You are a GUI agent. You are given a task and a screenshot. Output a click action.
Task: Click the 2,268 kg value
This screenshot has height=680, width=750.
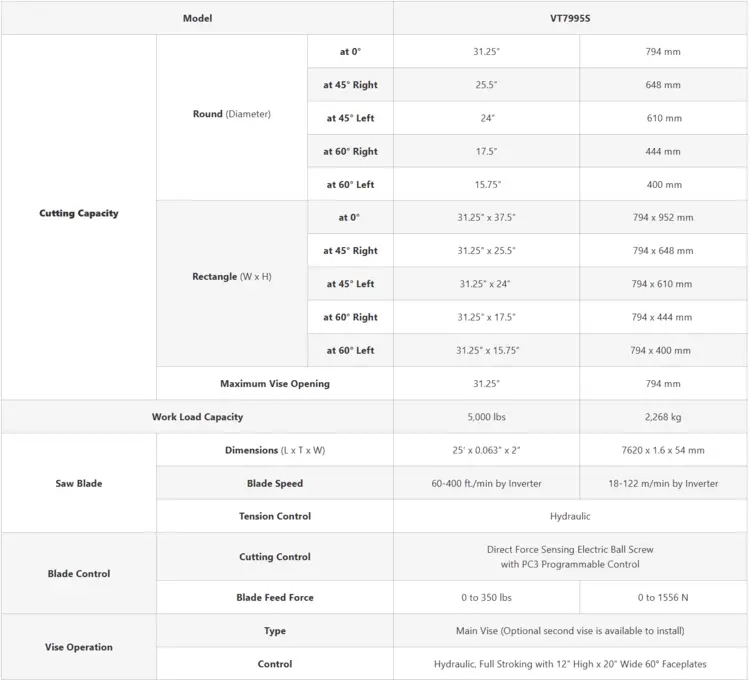click(x=663, y=417)
